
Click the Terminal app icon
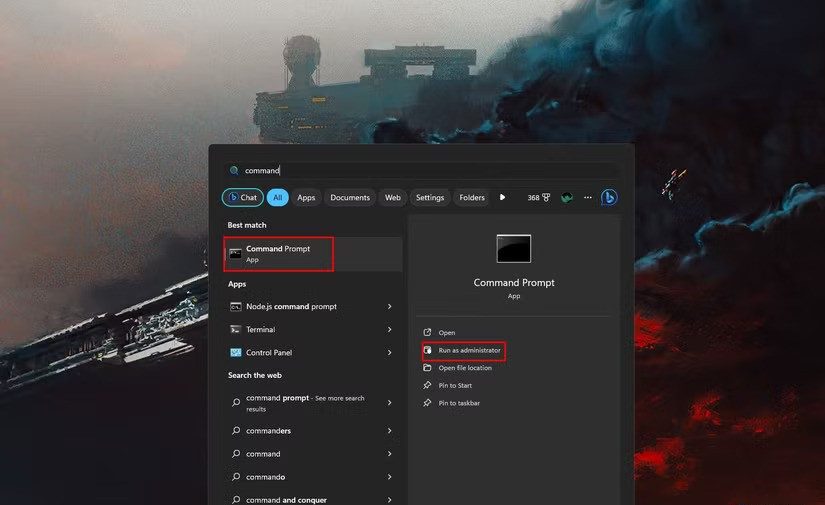click(236, 329)
